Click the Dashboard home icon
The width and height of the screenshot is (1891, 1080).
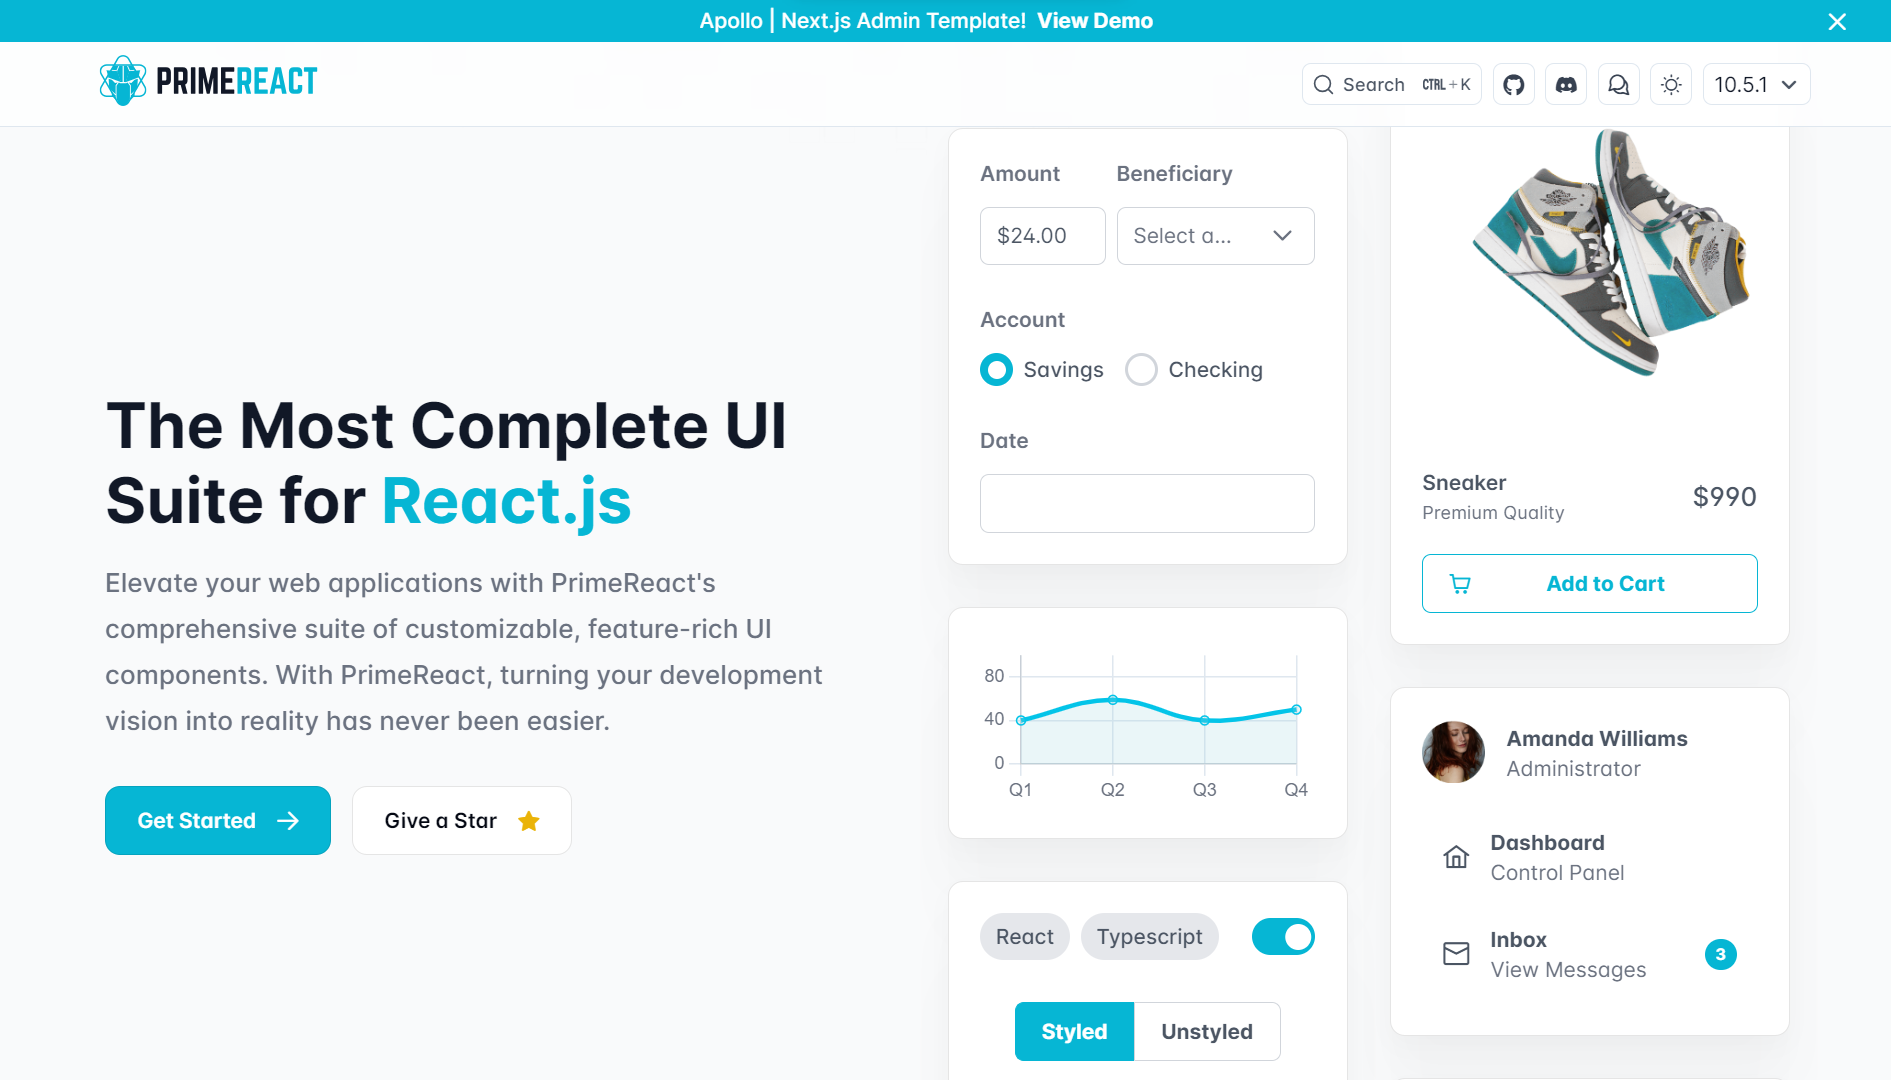[1456, 857]
